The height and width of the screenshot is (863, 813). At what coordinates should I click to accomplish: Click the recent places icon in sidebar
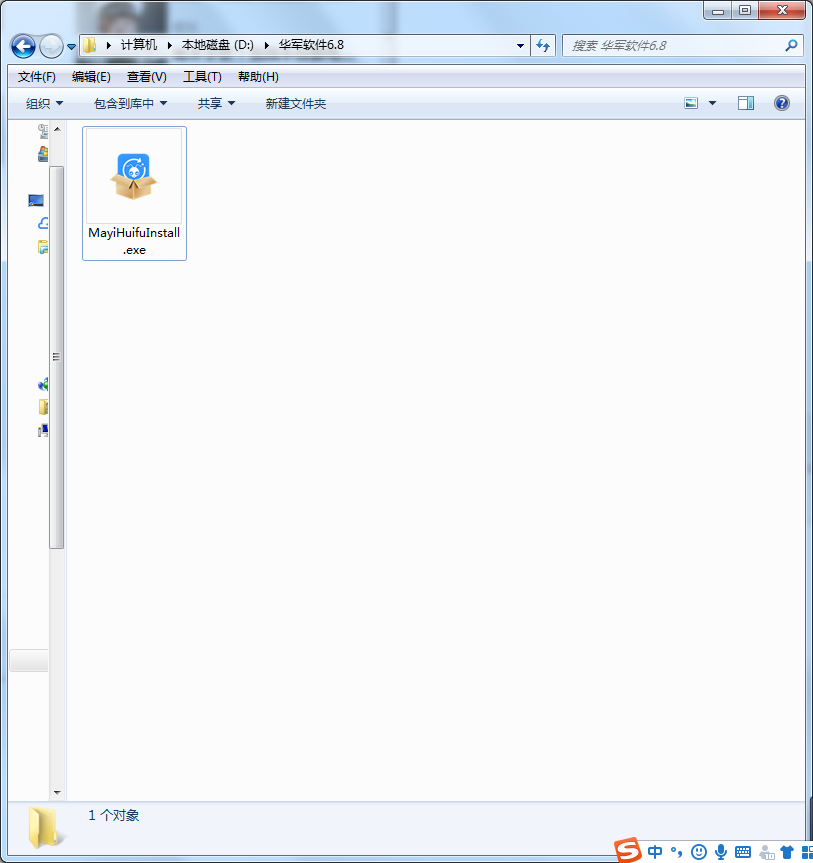click(43, 131)
